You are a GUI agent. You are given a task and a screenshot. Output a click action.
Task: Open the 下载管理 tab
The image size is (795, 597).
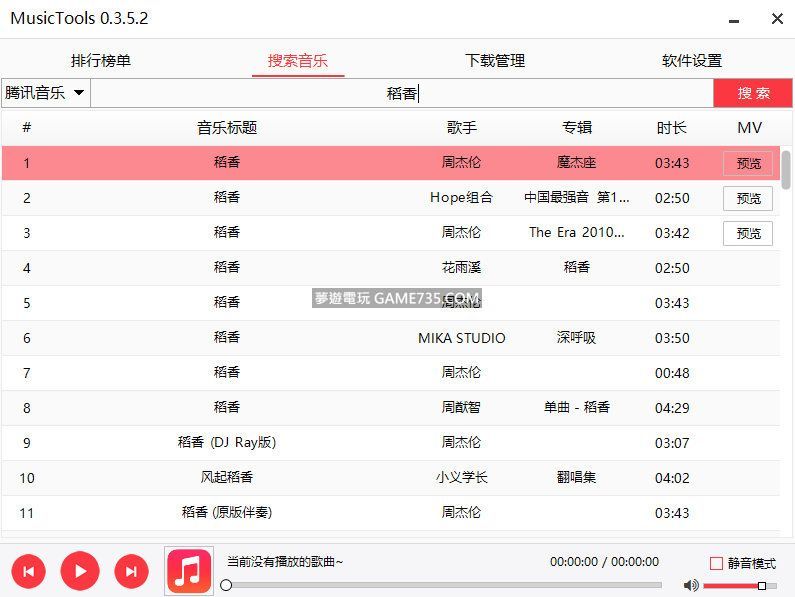tap(495, 61)
